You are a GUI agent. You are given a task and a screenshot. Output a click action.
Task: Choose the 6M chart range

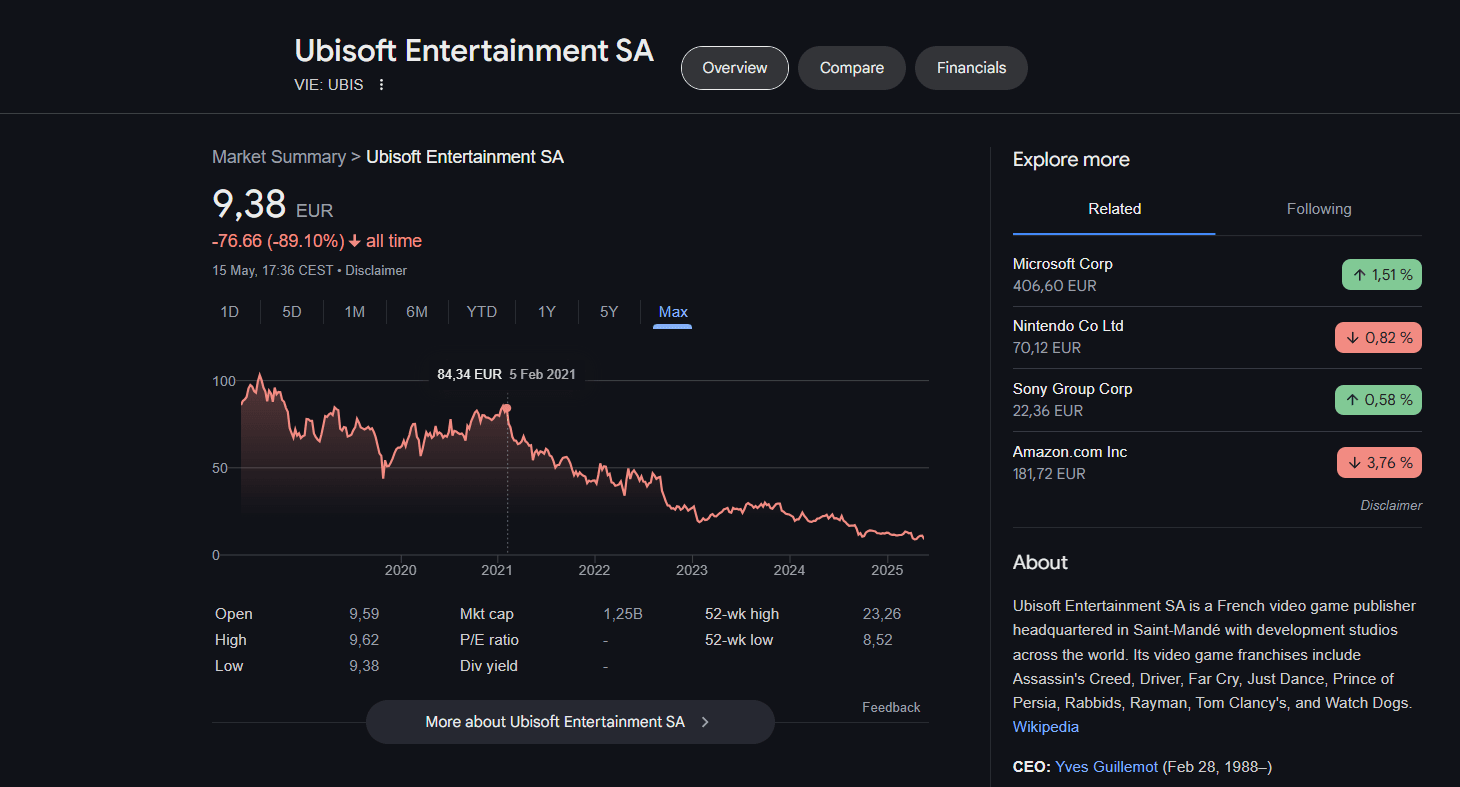(x=417, y=312)
